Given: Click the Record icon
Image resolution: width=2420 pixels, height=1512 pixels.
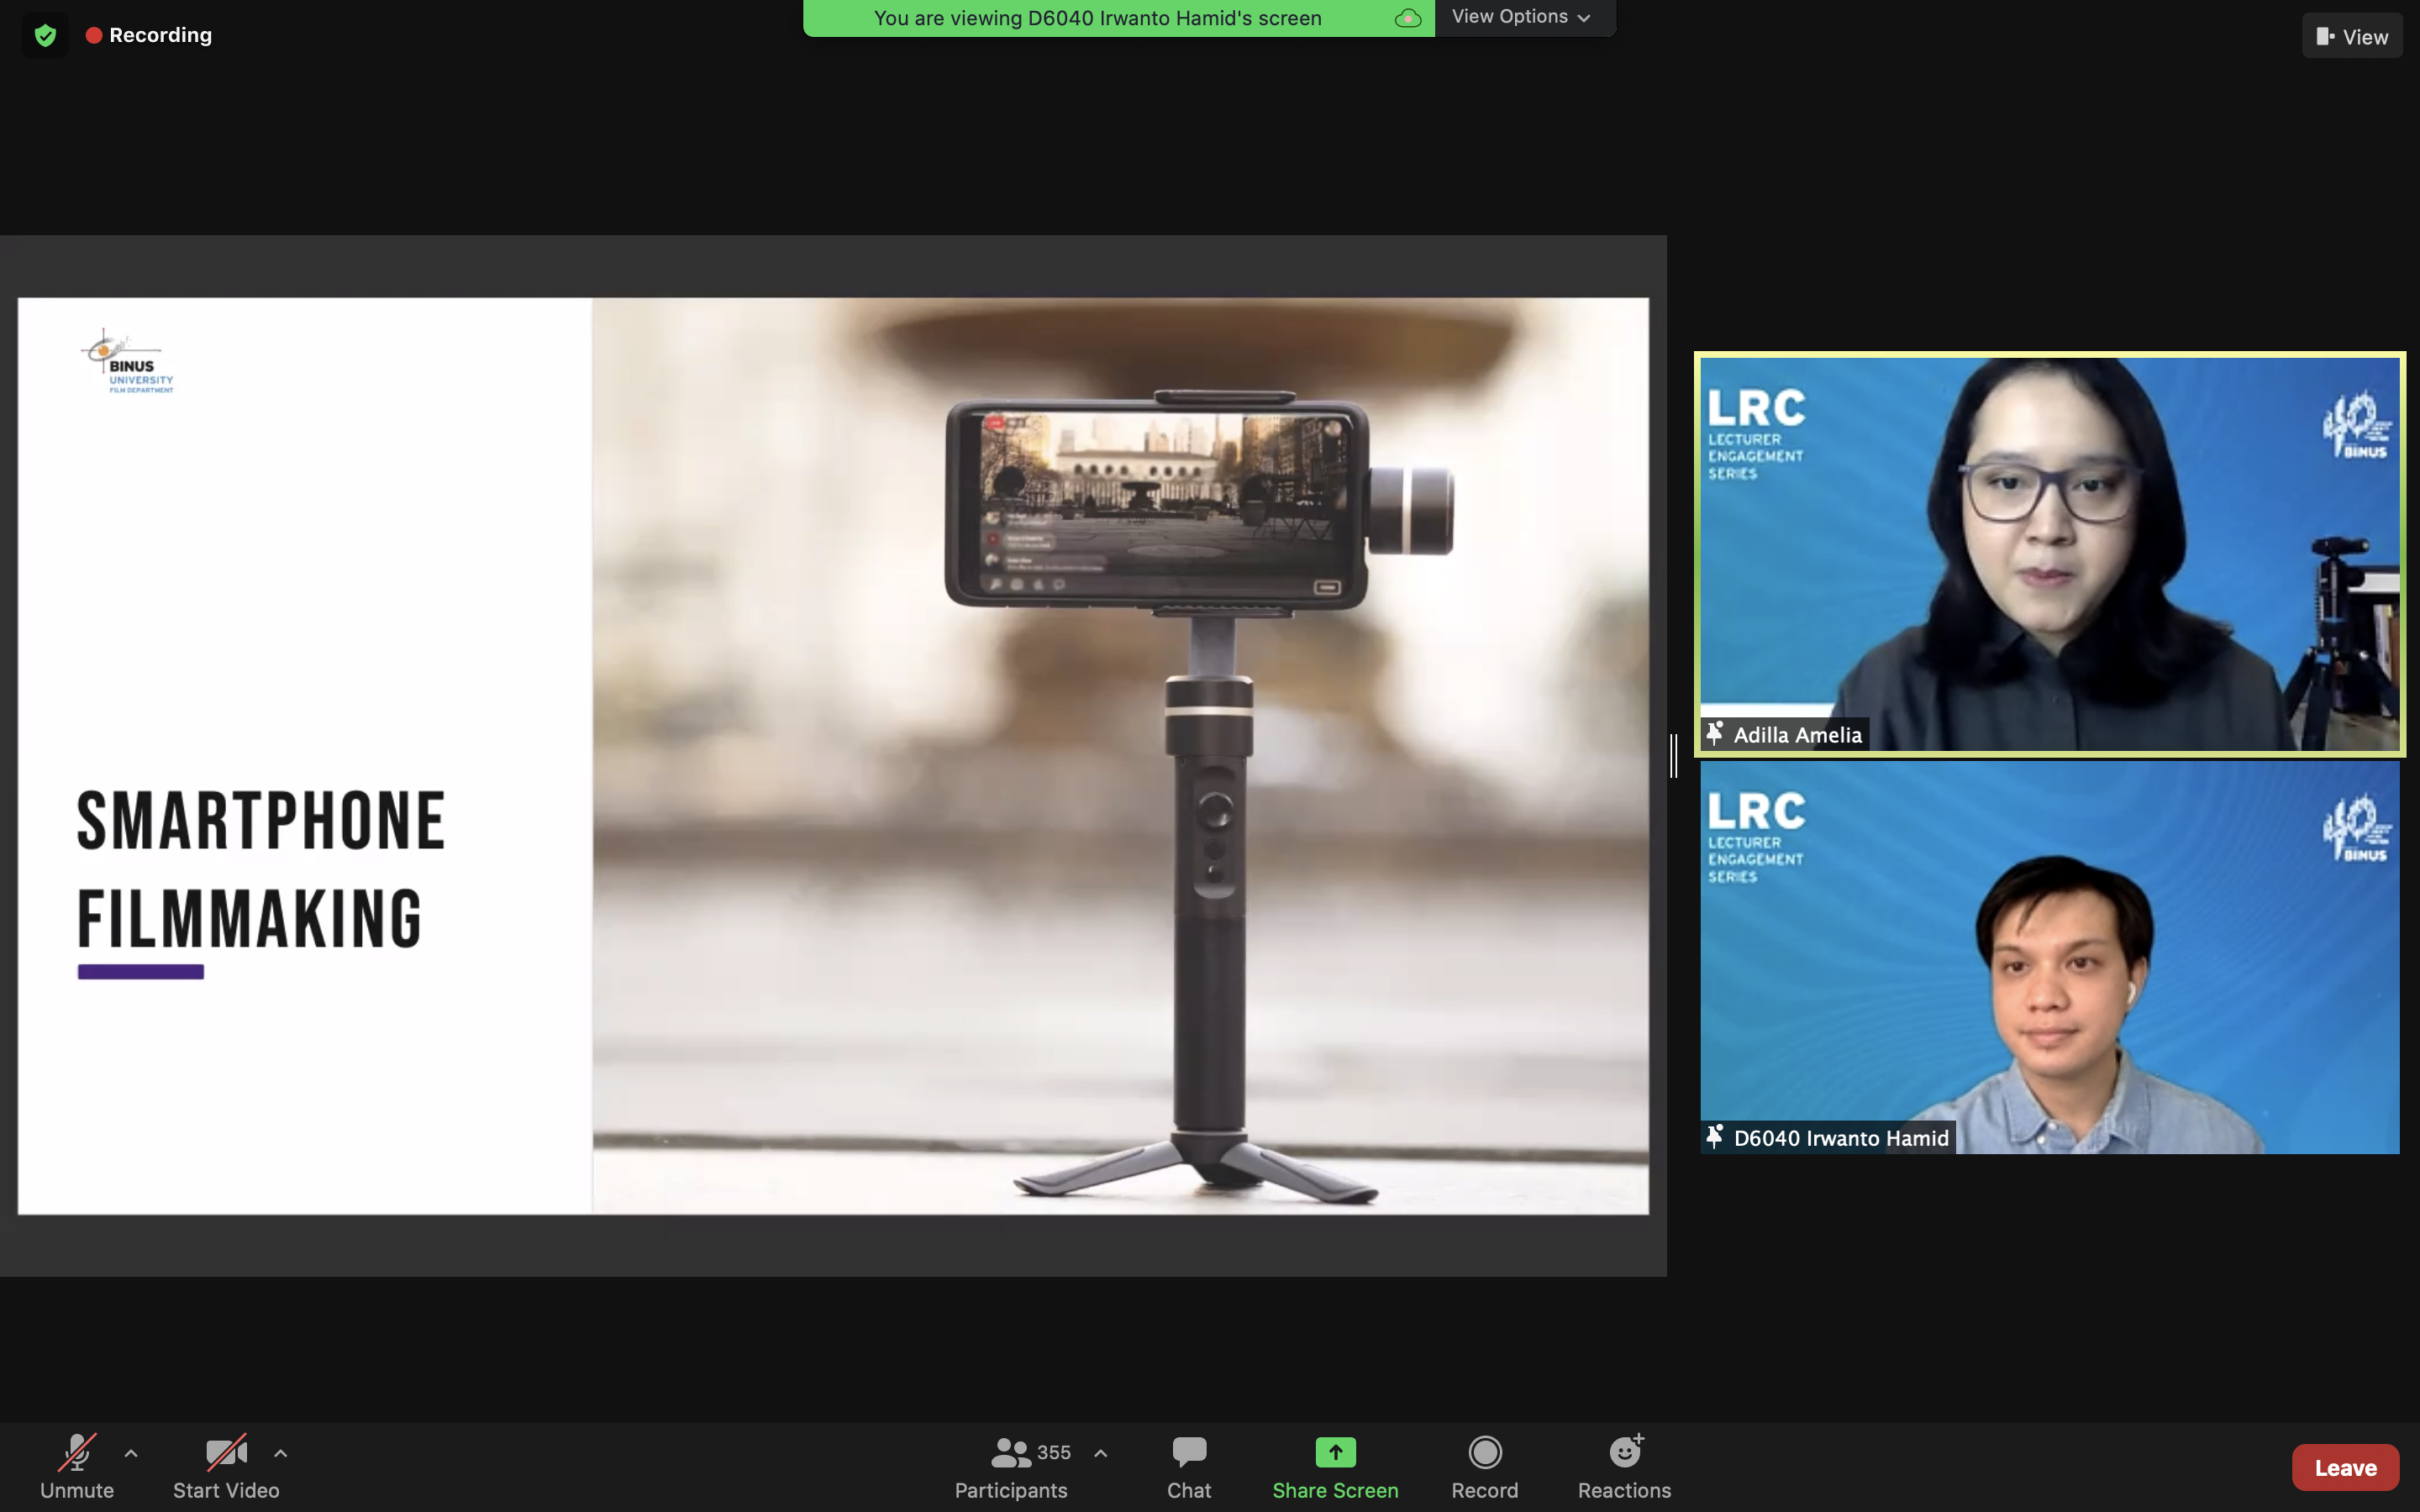Looking at the screenshot, I should (x=1484, y=1452).
